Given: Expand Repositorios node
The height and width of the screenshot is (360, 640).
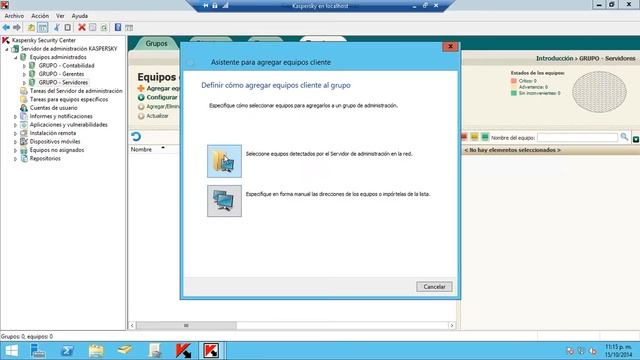Looking at the screenshot, I should coord(16,159).
